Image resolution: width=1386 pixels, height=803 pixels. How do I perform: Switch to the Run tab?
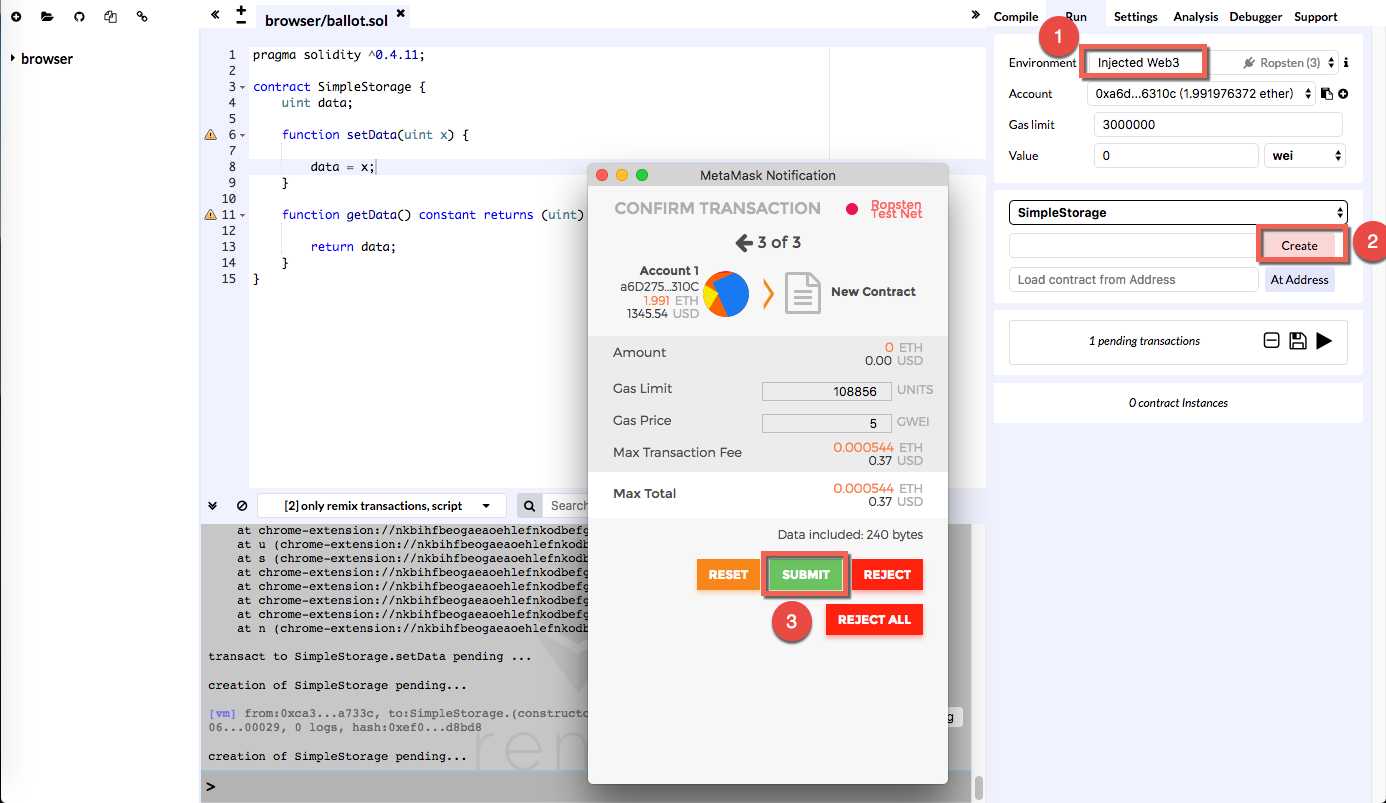1076,17
